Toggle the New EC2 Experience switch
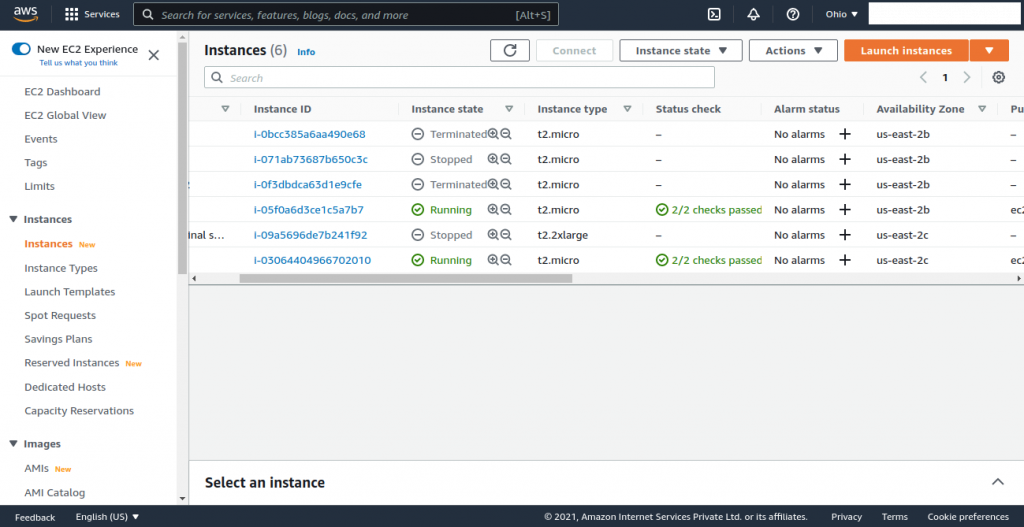Viewport: 1024px width, 527px height. coord(22,49)
